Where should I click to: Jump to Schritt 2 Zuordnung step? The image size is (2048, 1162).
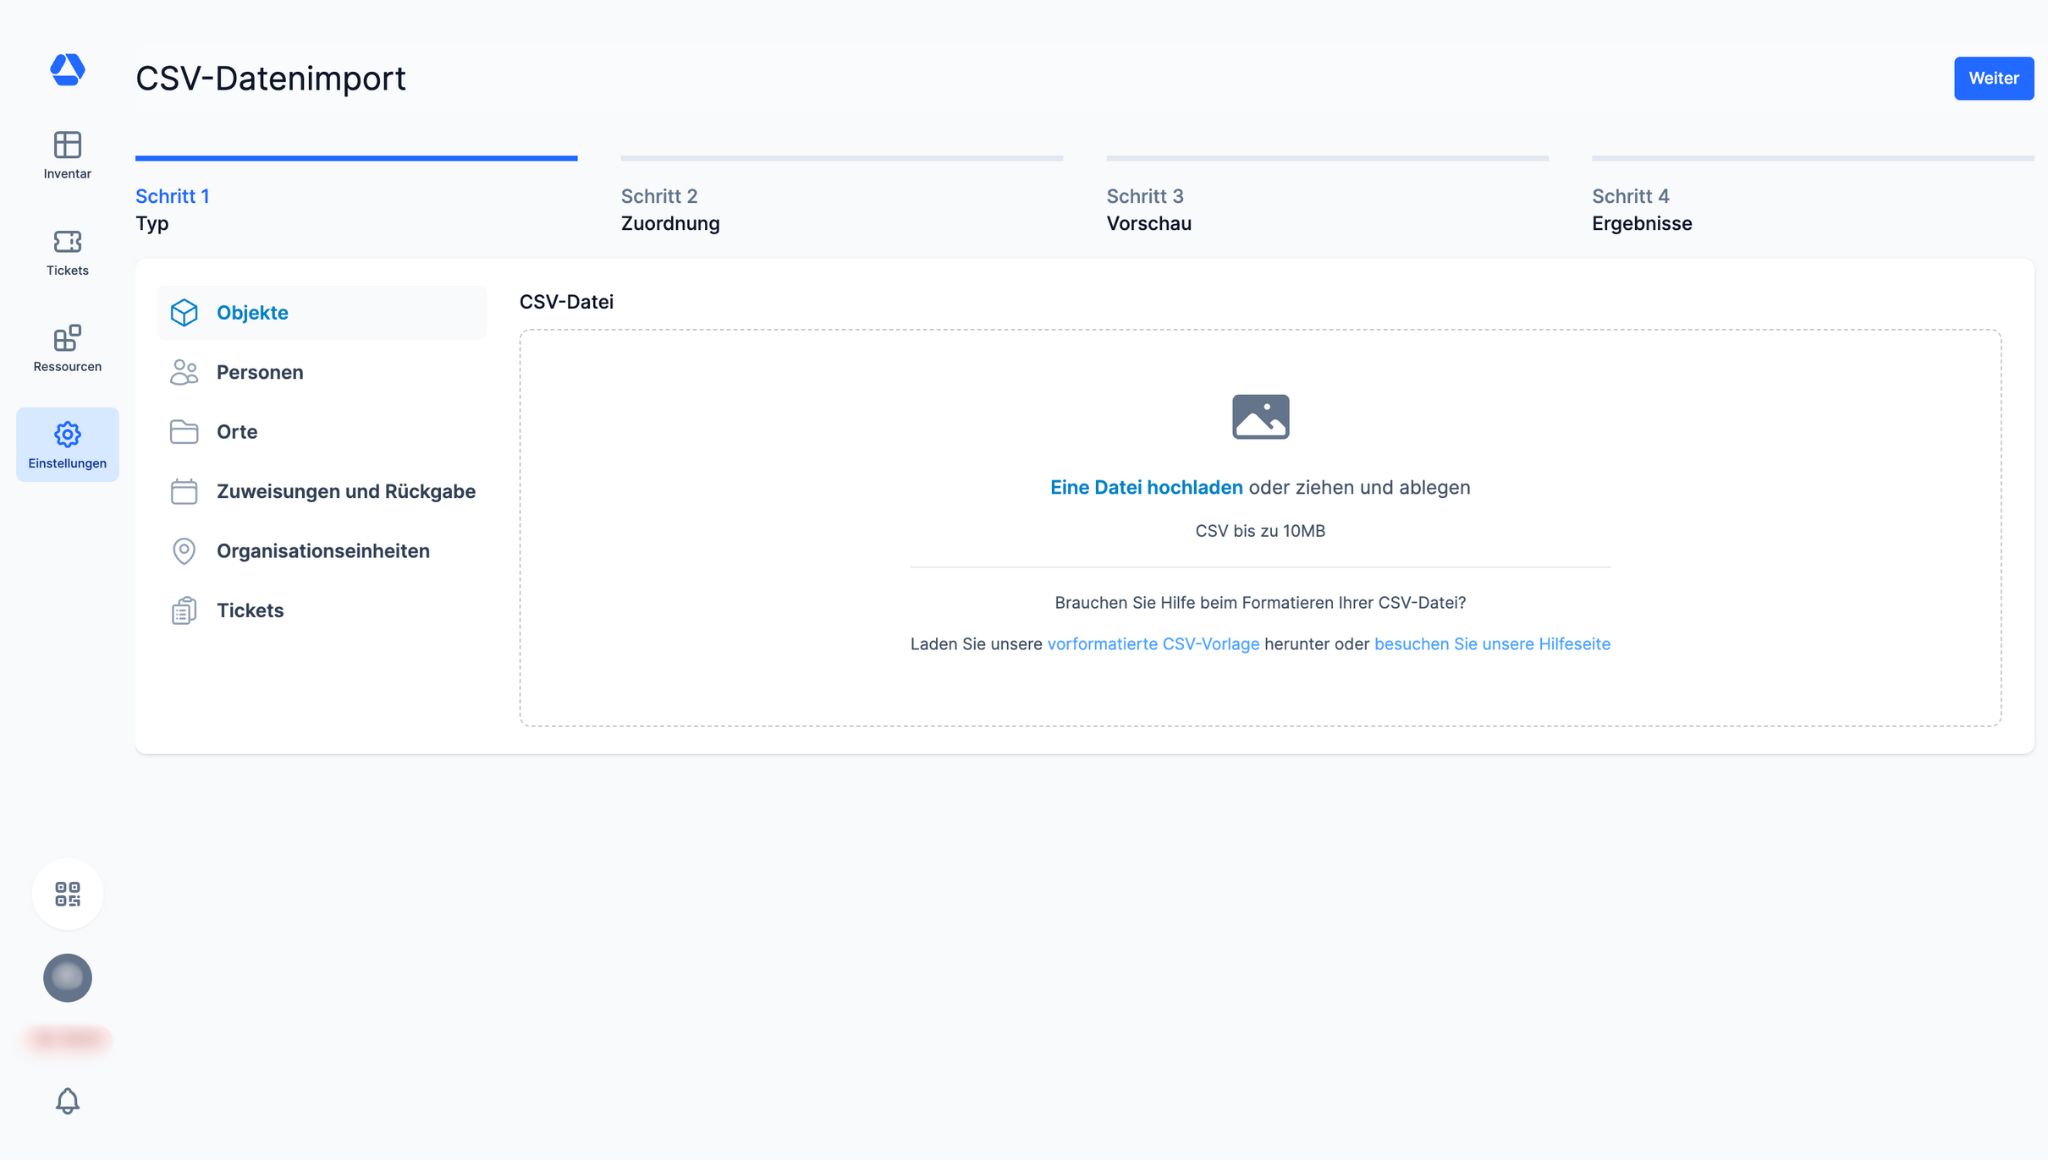(x=670, y=210)
